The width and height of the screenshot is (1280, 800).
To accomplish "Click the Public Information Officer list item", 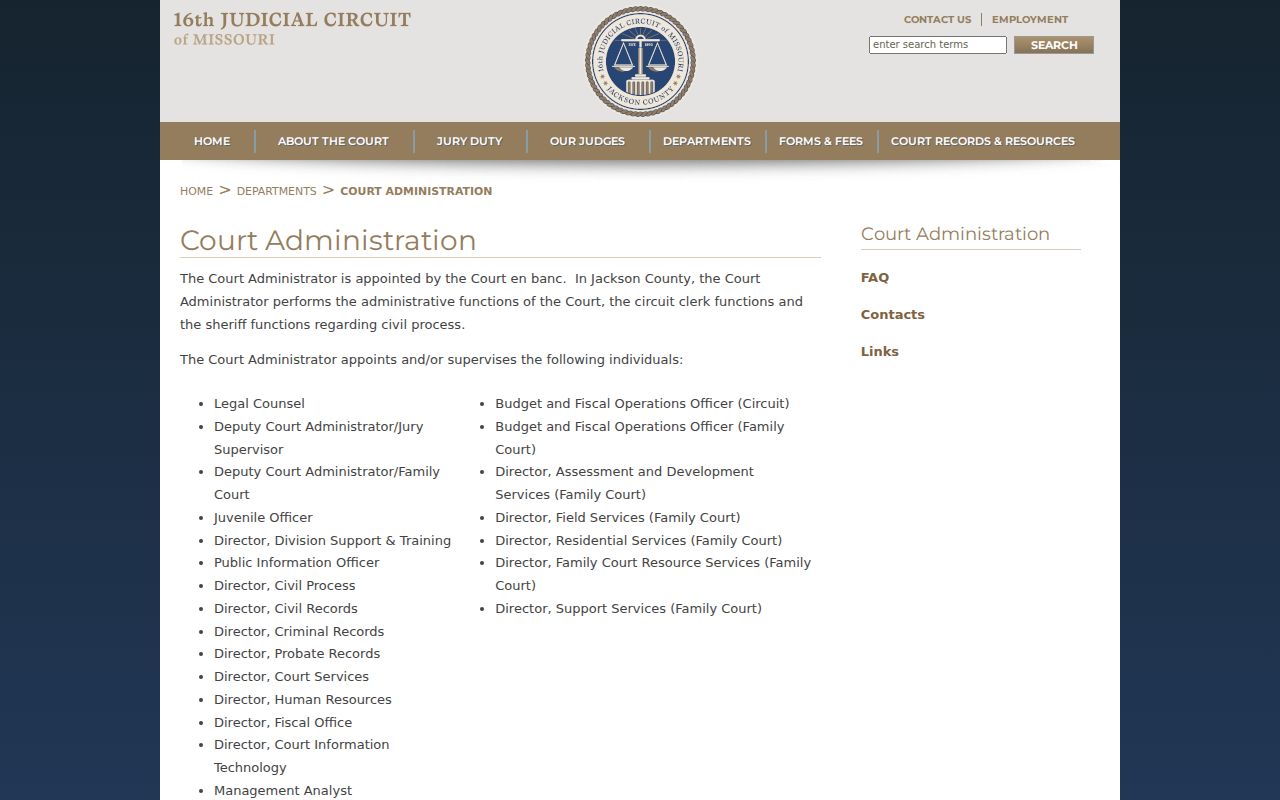I will [297, 563].
